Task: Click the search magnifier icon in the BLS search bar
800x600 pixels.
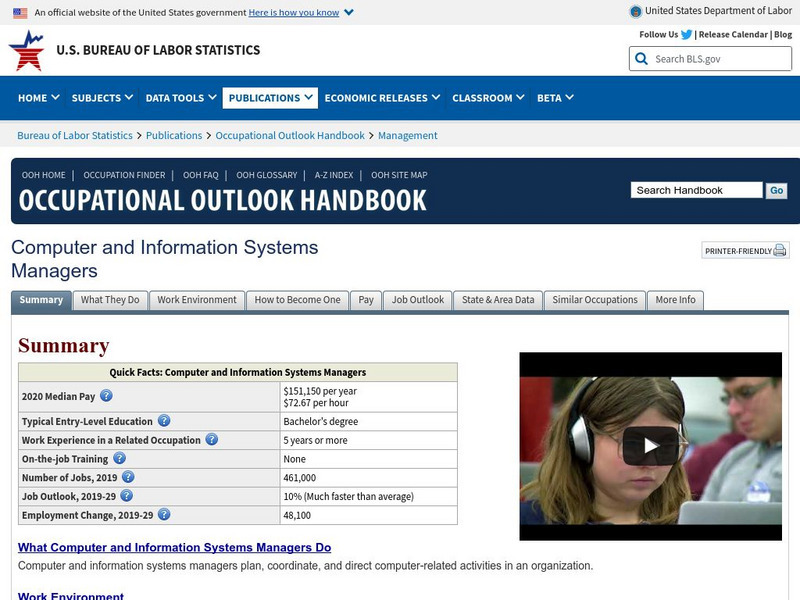Action: pos(641,59)
